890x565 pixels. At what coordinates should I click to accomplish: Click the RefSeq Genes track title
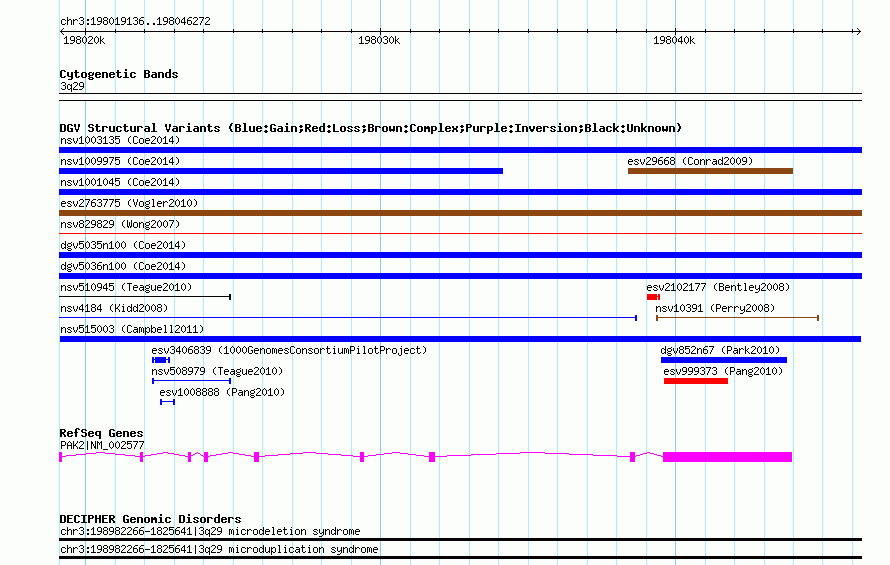coord(101,433)
